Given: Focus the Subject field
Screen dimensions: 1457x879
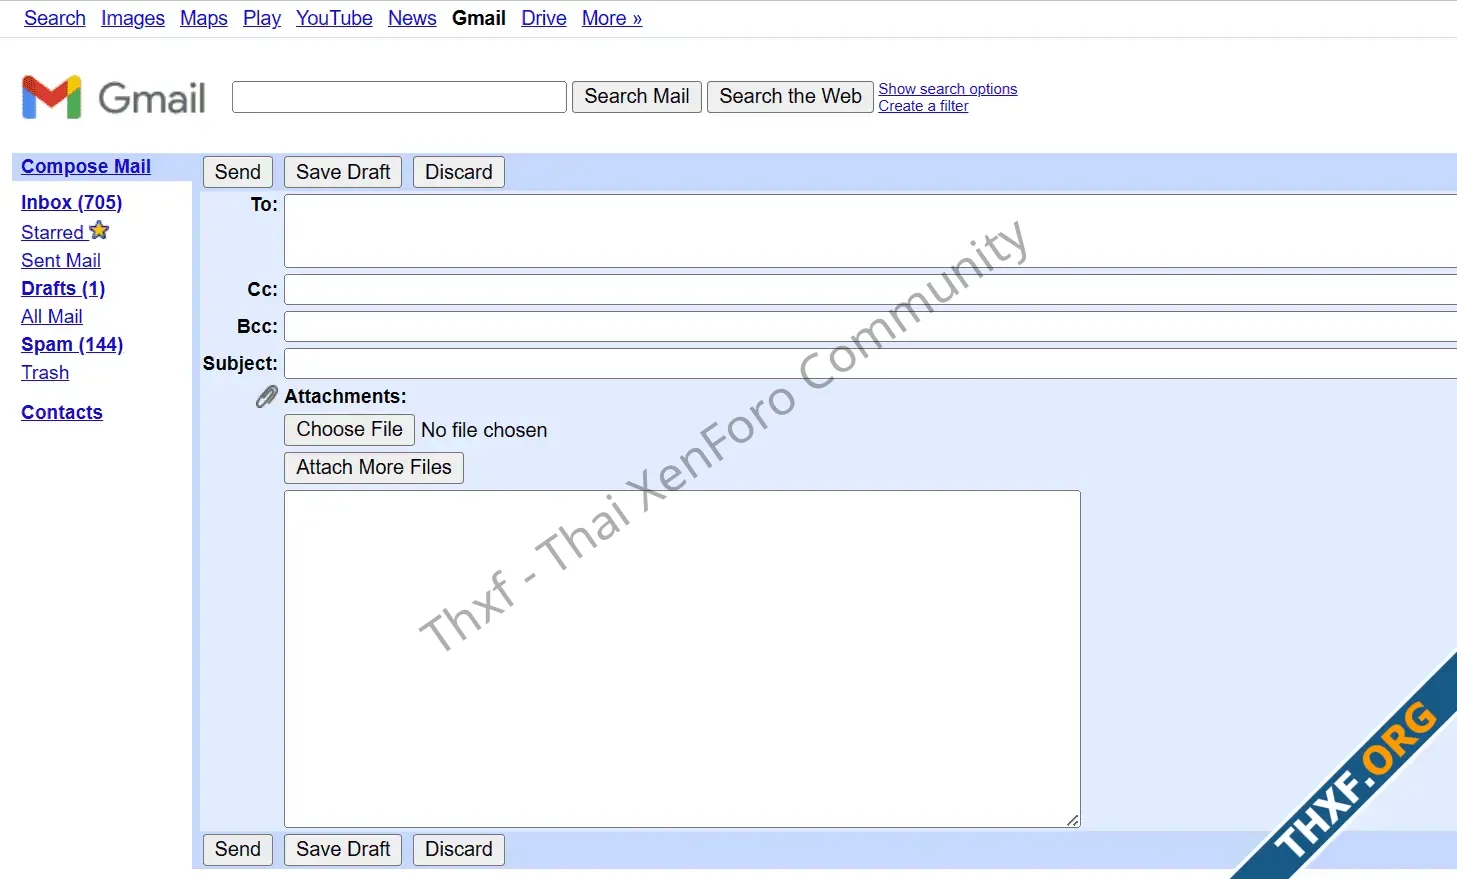Looking at the screenshot, I should [x=870, y=364].
